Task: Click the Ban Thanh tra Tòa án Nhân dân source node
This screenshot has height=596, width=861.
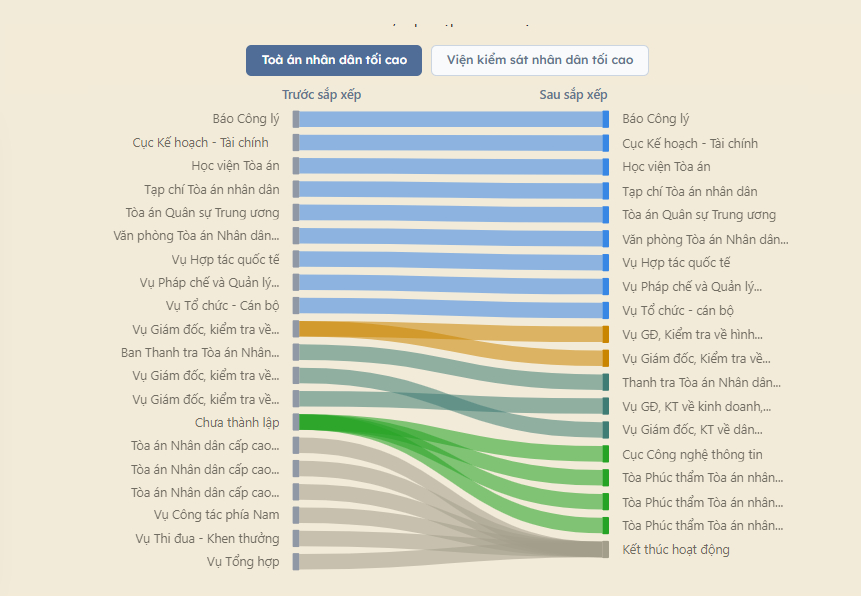Action: pos(296,352)
